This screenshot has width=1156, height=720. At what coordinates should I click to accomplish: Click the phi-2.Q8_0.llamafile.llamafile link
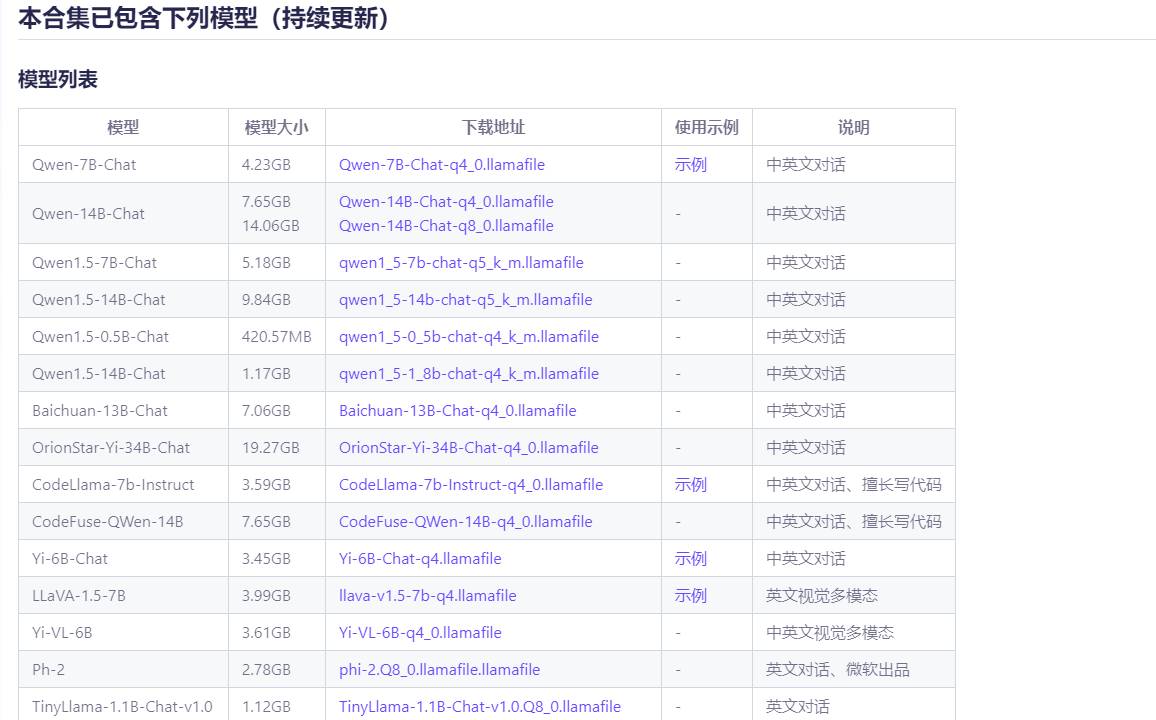coord(439,669)
